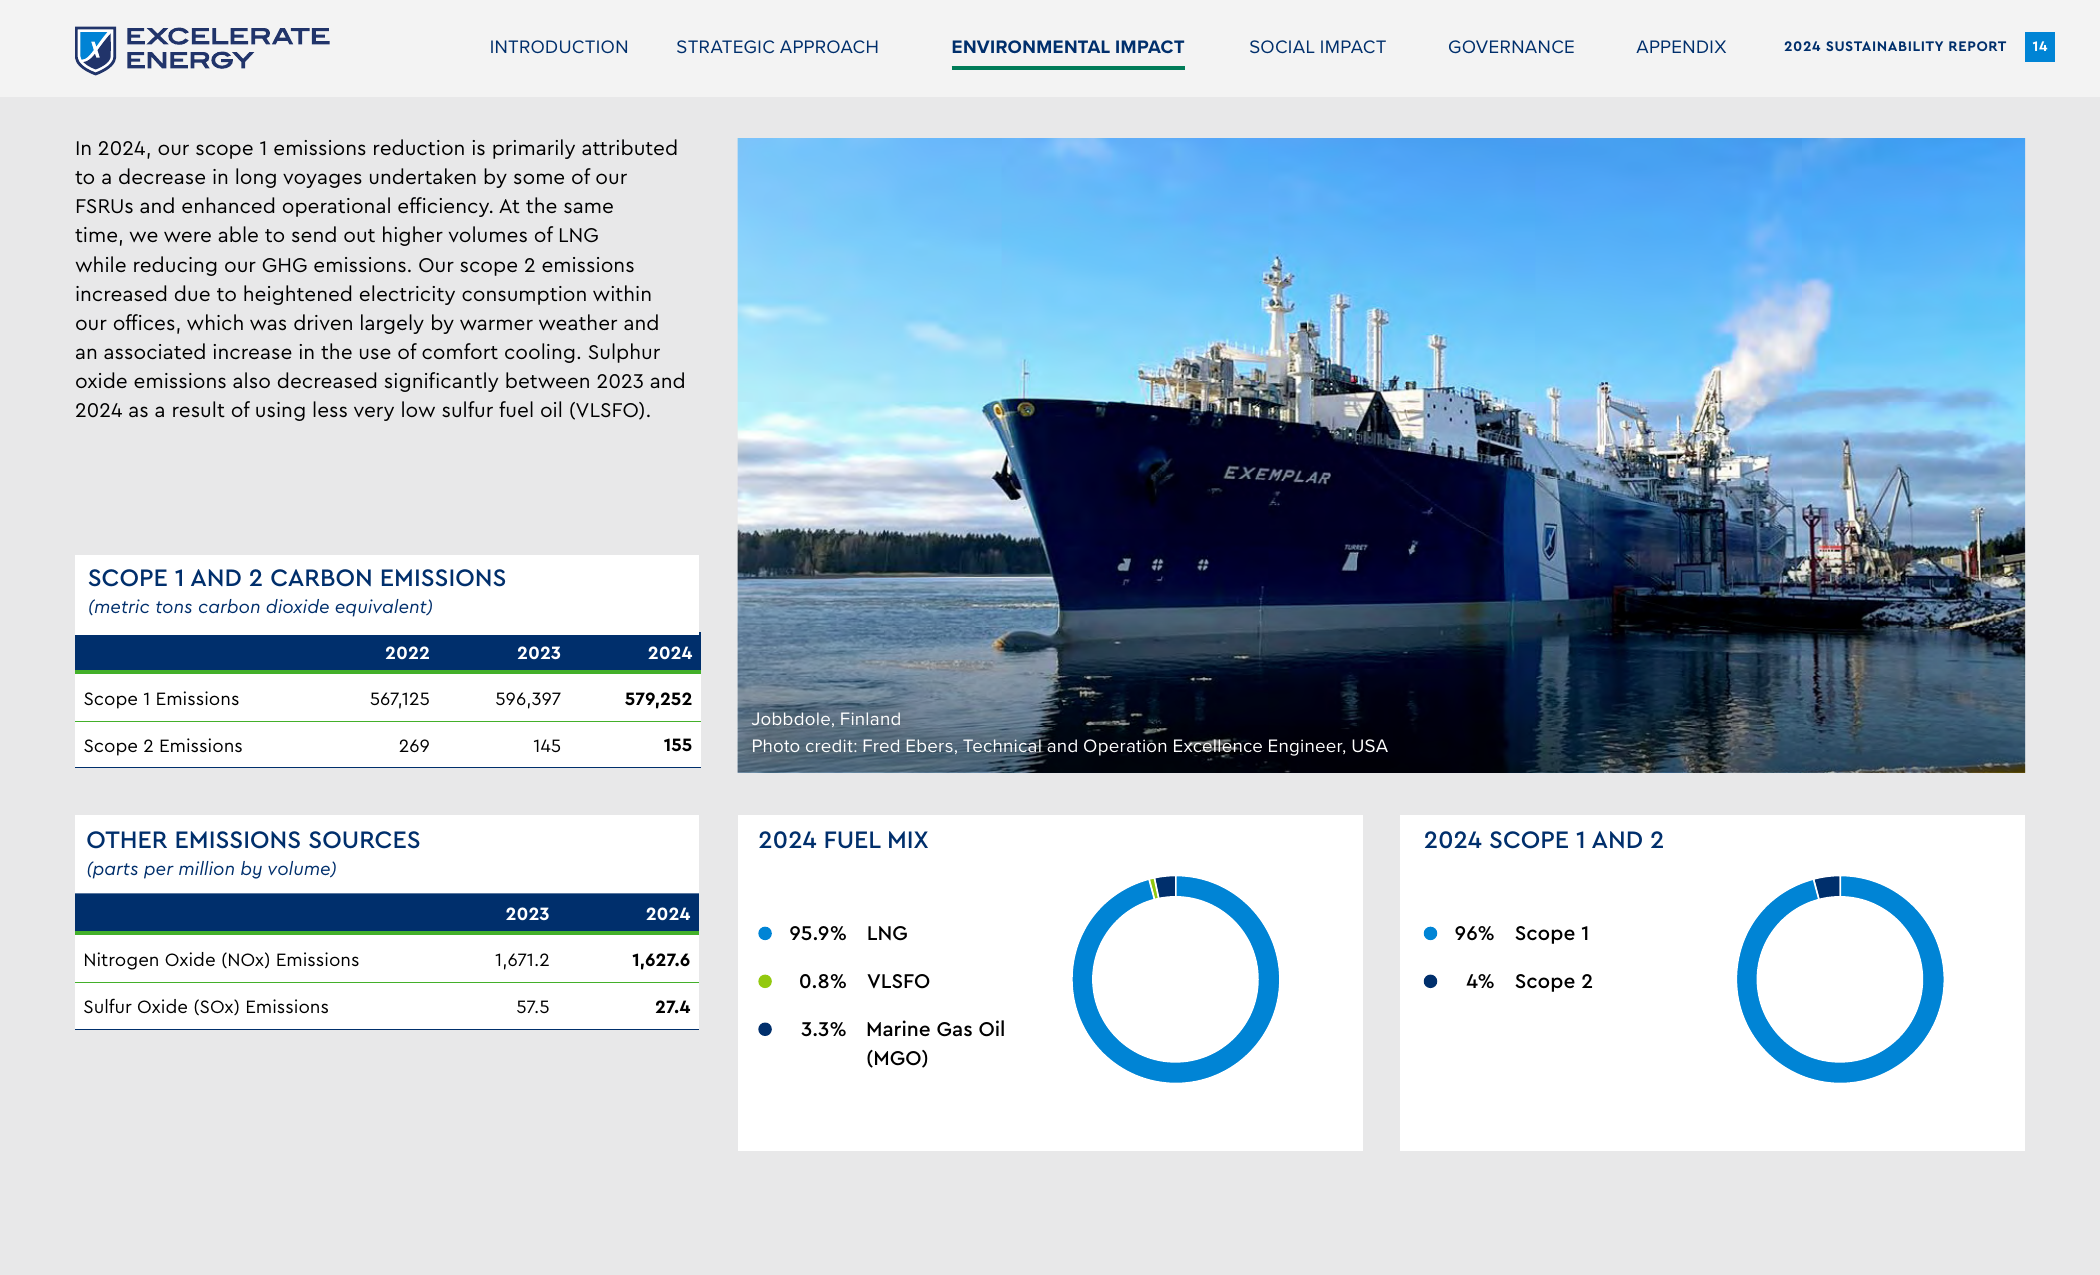Select the Scope 2 value 269

click(414, 746)
